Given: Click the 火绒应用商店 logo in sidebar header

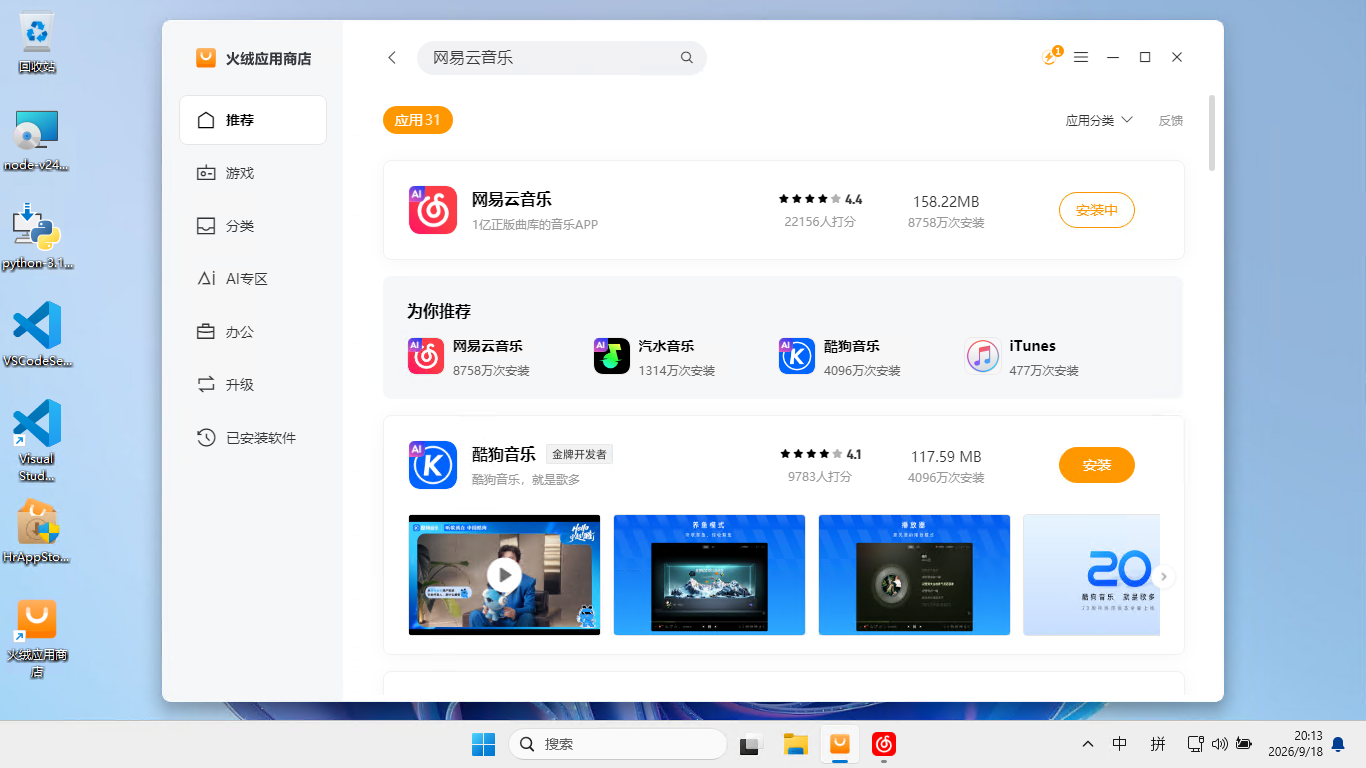Looking at the screenshot, I should pos(206,58).
